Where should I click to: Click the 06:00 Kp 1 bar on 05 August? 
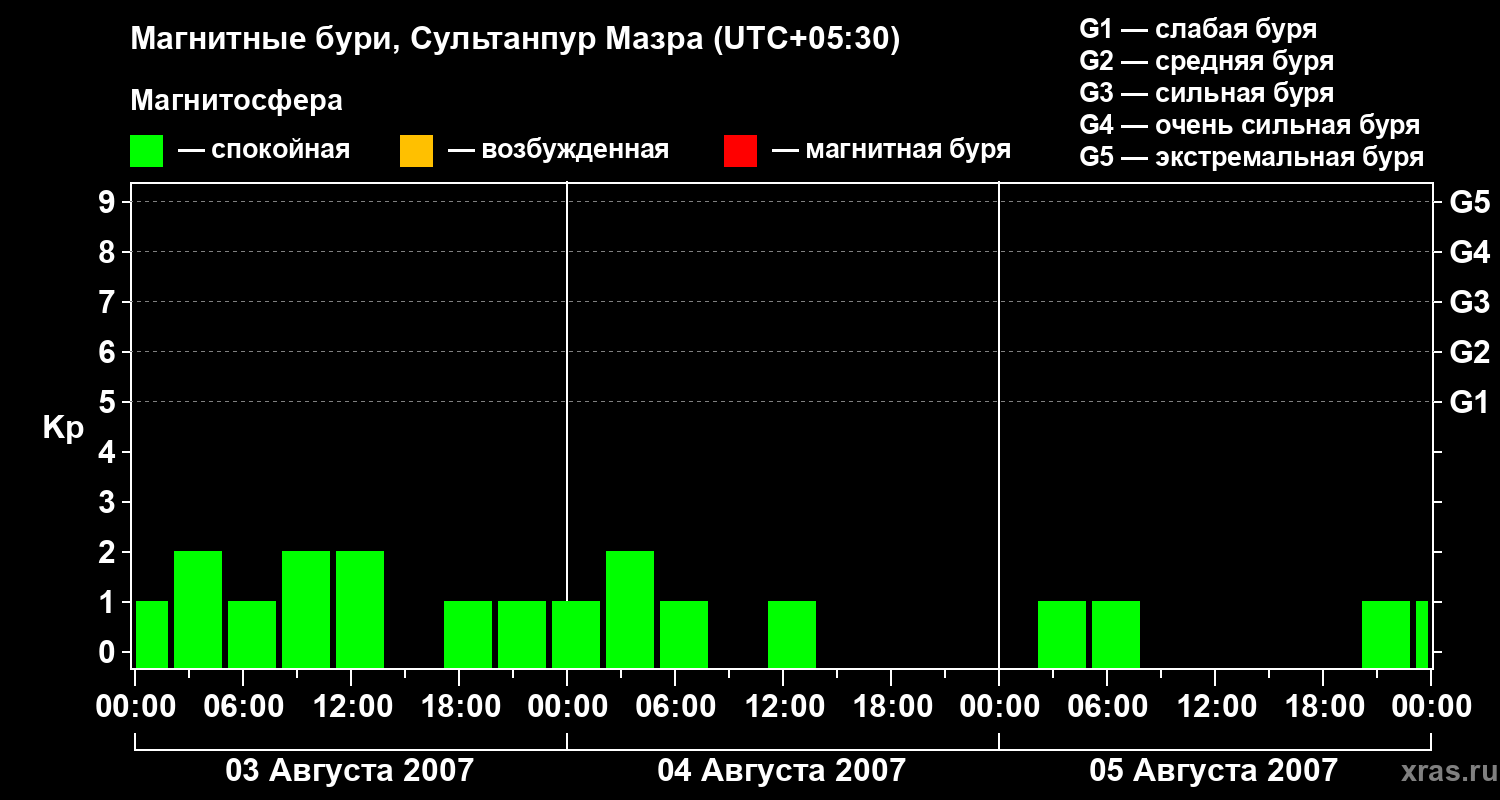1116,634
